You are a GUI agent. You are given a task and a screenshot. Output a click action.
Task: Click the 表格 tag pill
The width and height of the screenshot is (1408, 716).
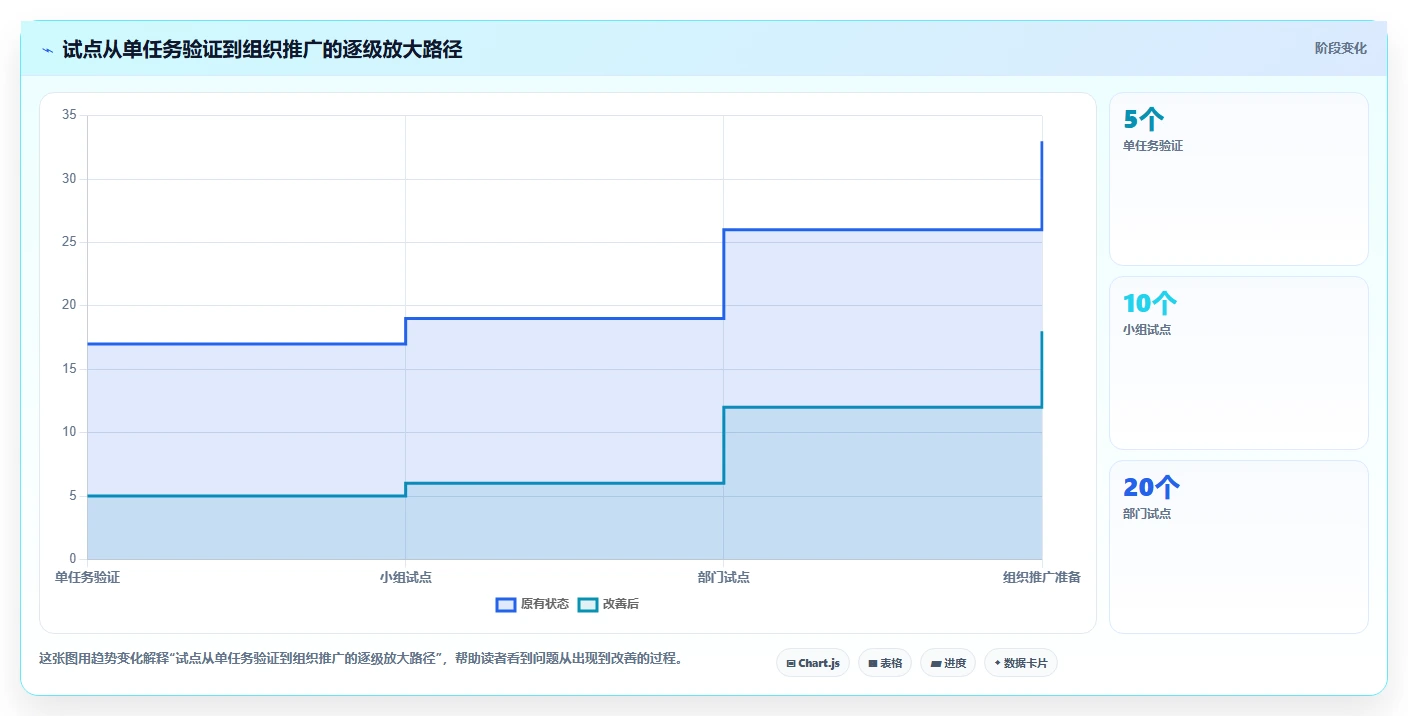(885, 663)
